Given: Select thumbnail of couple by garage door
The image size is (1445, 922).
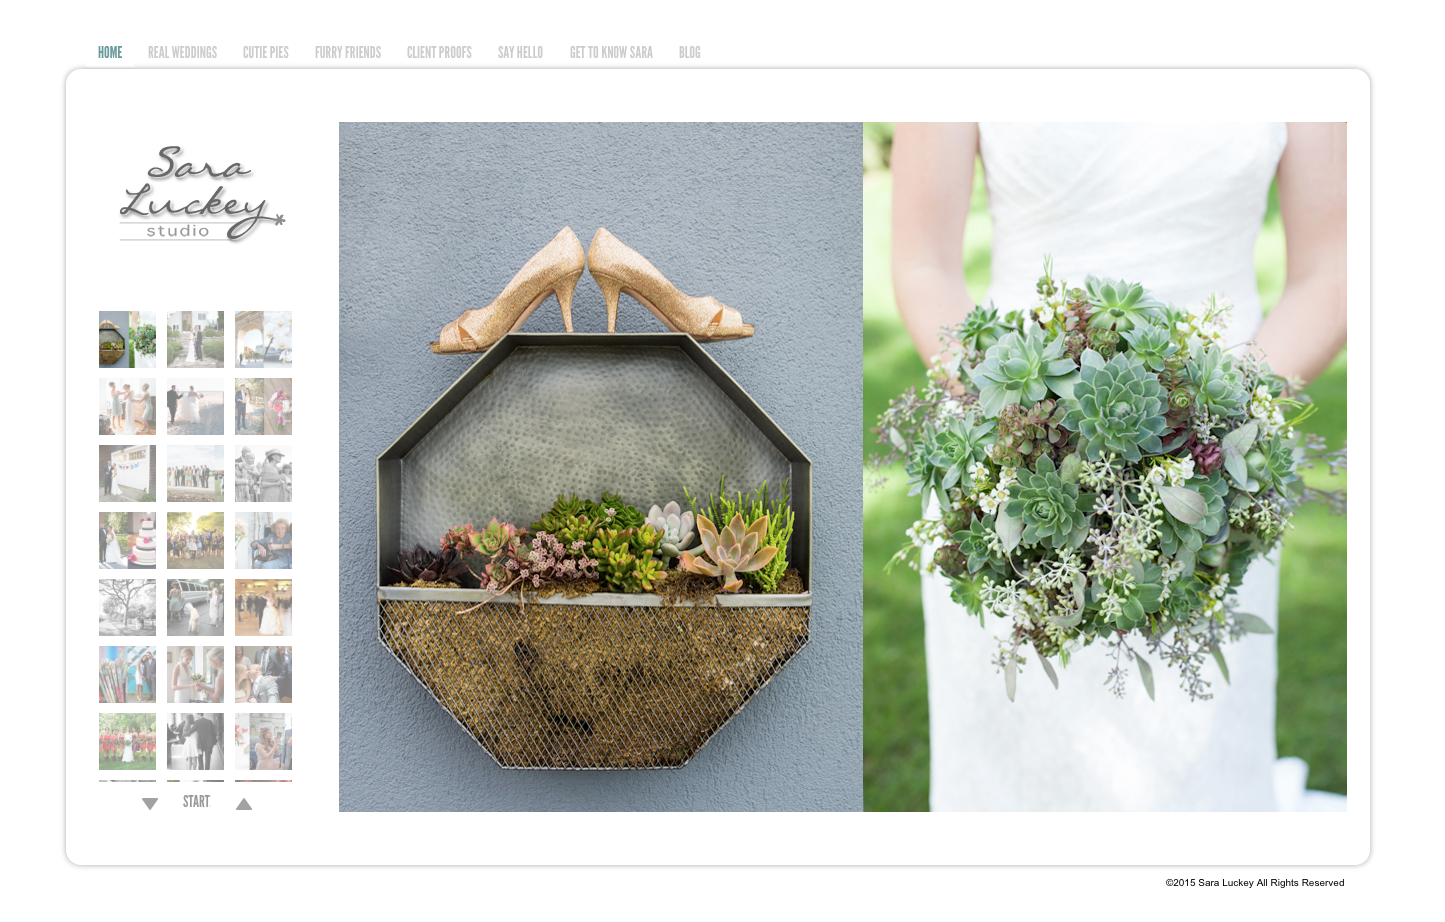Looking at the screenshot, I should point(127,473).
